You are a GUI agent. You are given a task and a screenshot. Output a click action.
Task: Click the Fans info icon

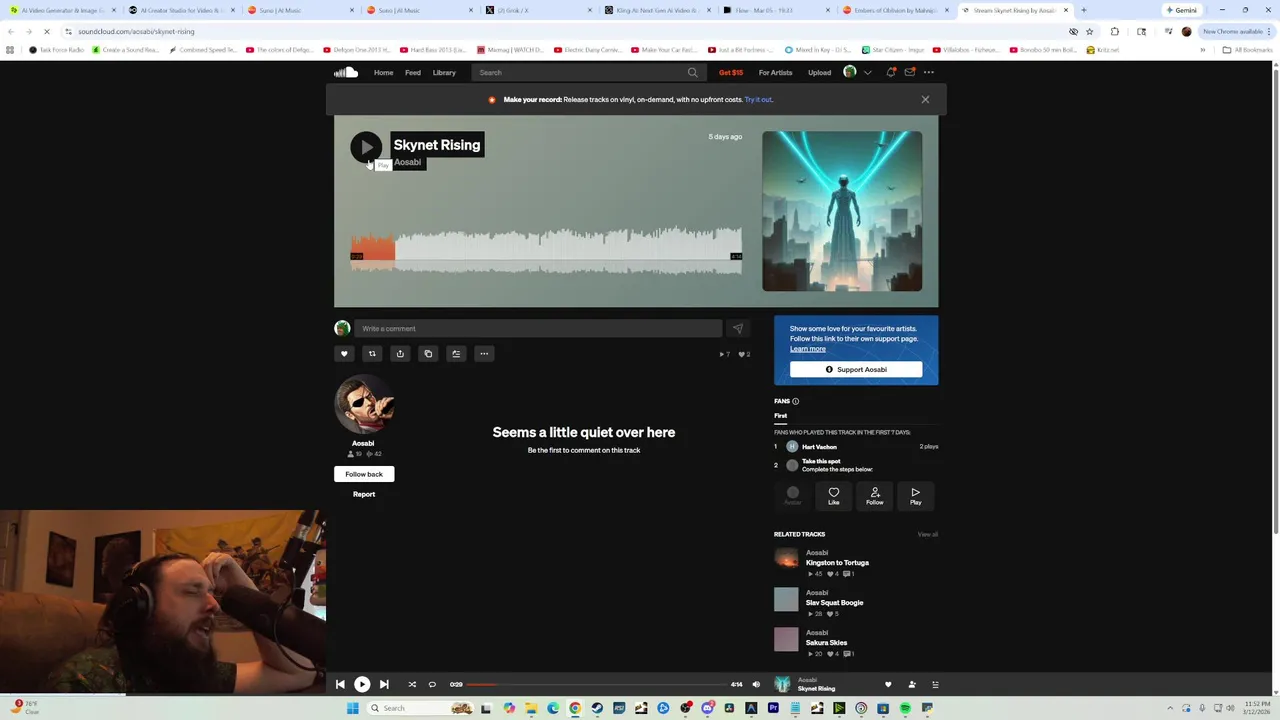(796, 401)
